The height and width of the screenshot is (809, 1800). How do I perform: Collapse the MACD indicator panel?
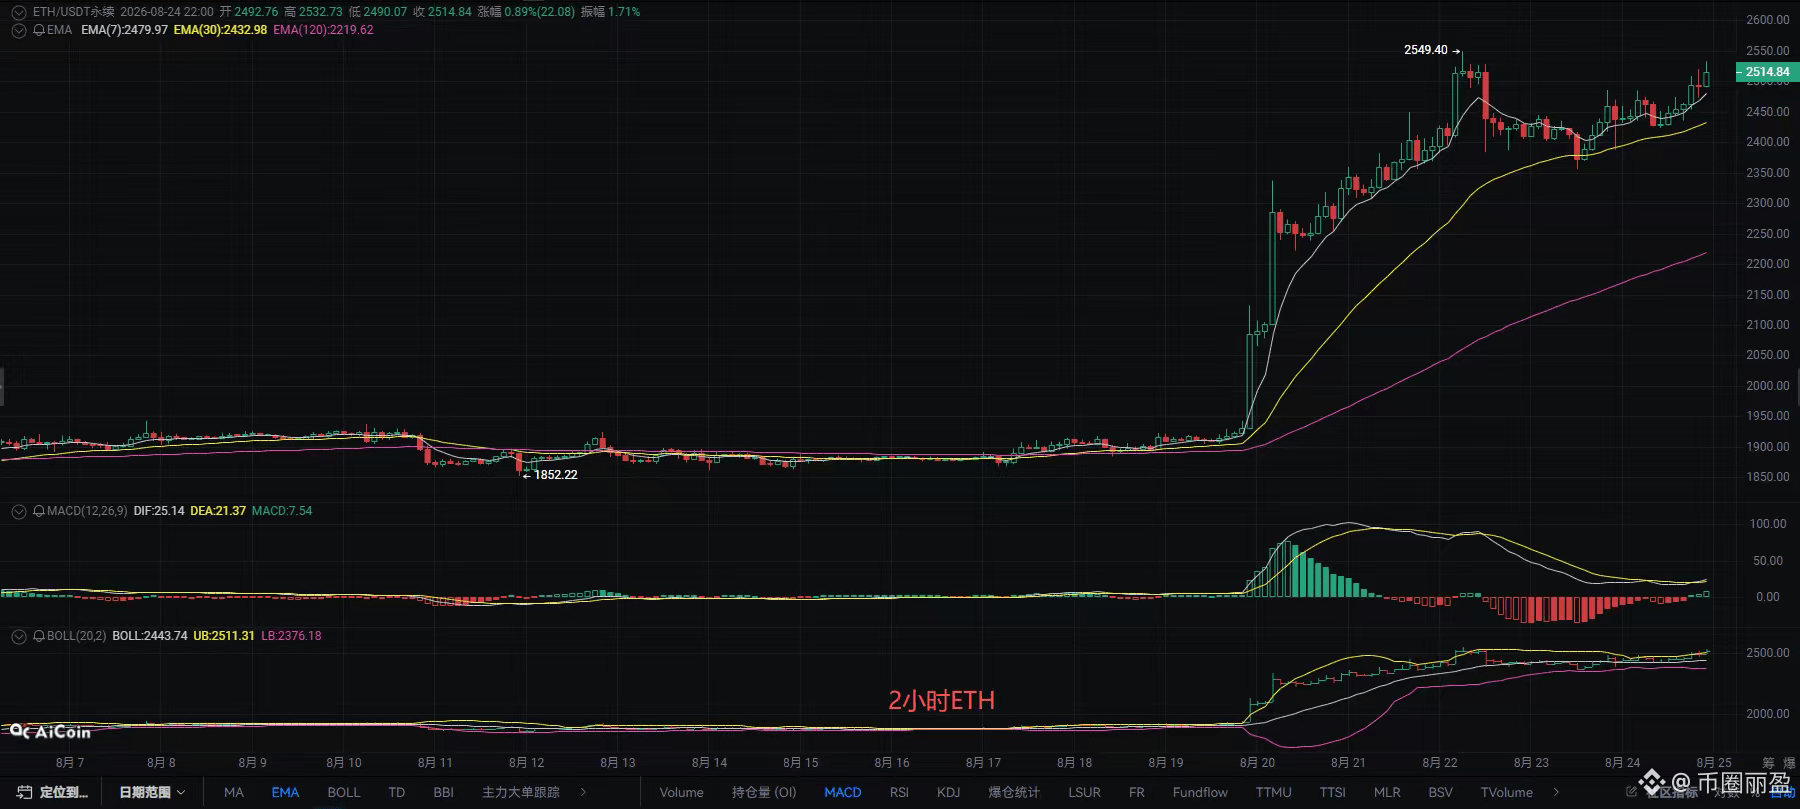coord(18,511)
